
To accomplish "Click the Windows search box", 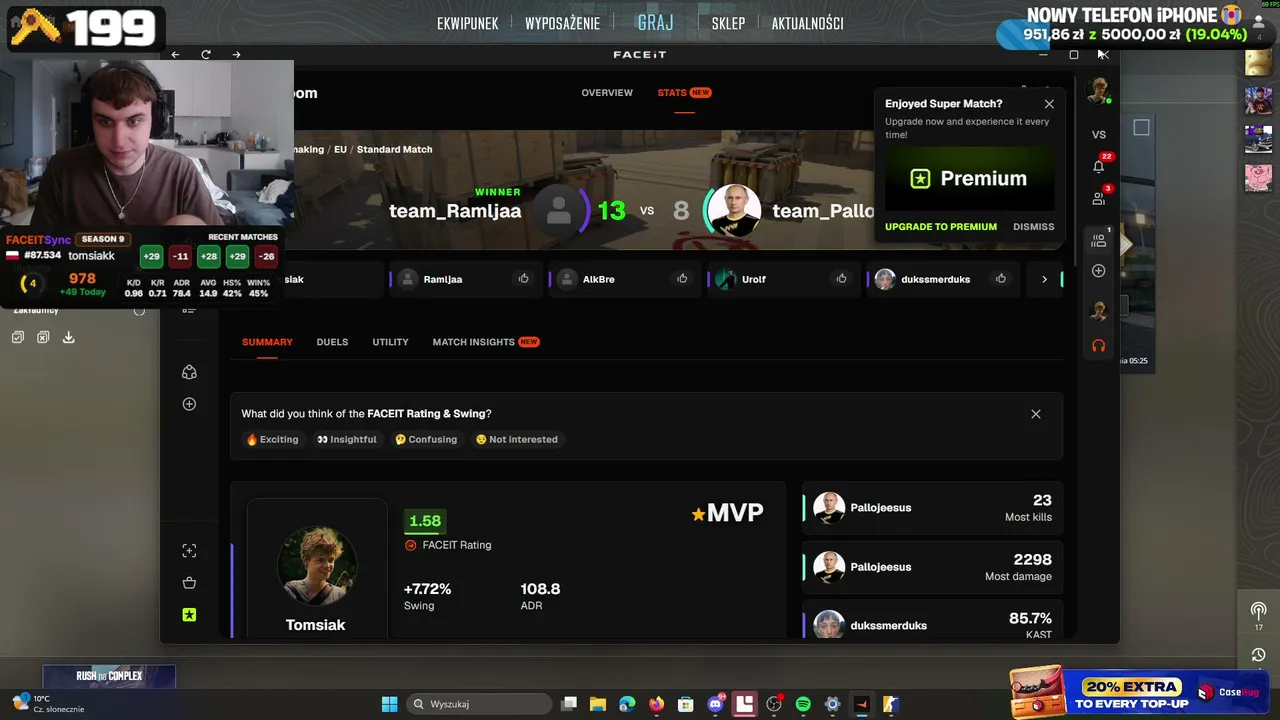I will 480,704.
